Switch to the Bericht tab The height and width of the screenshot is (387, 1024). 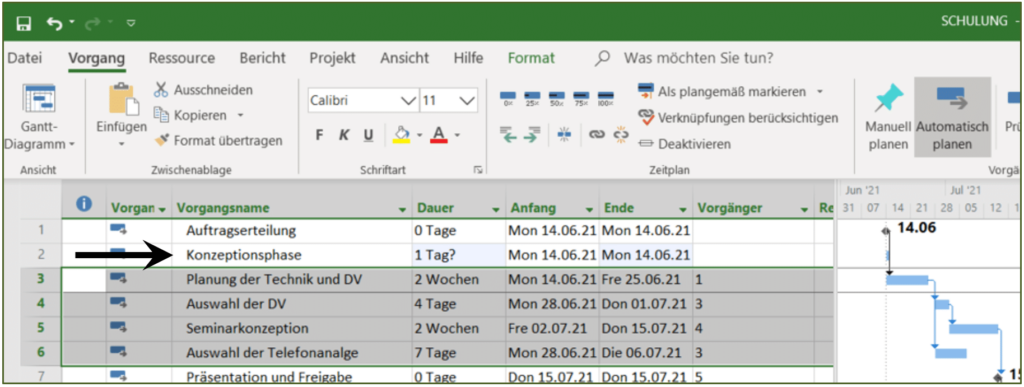[263, 58]
